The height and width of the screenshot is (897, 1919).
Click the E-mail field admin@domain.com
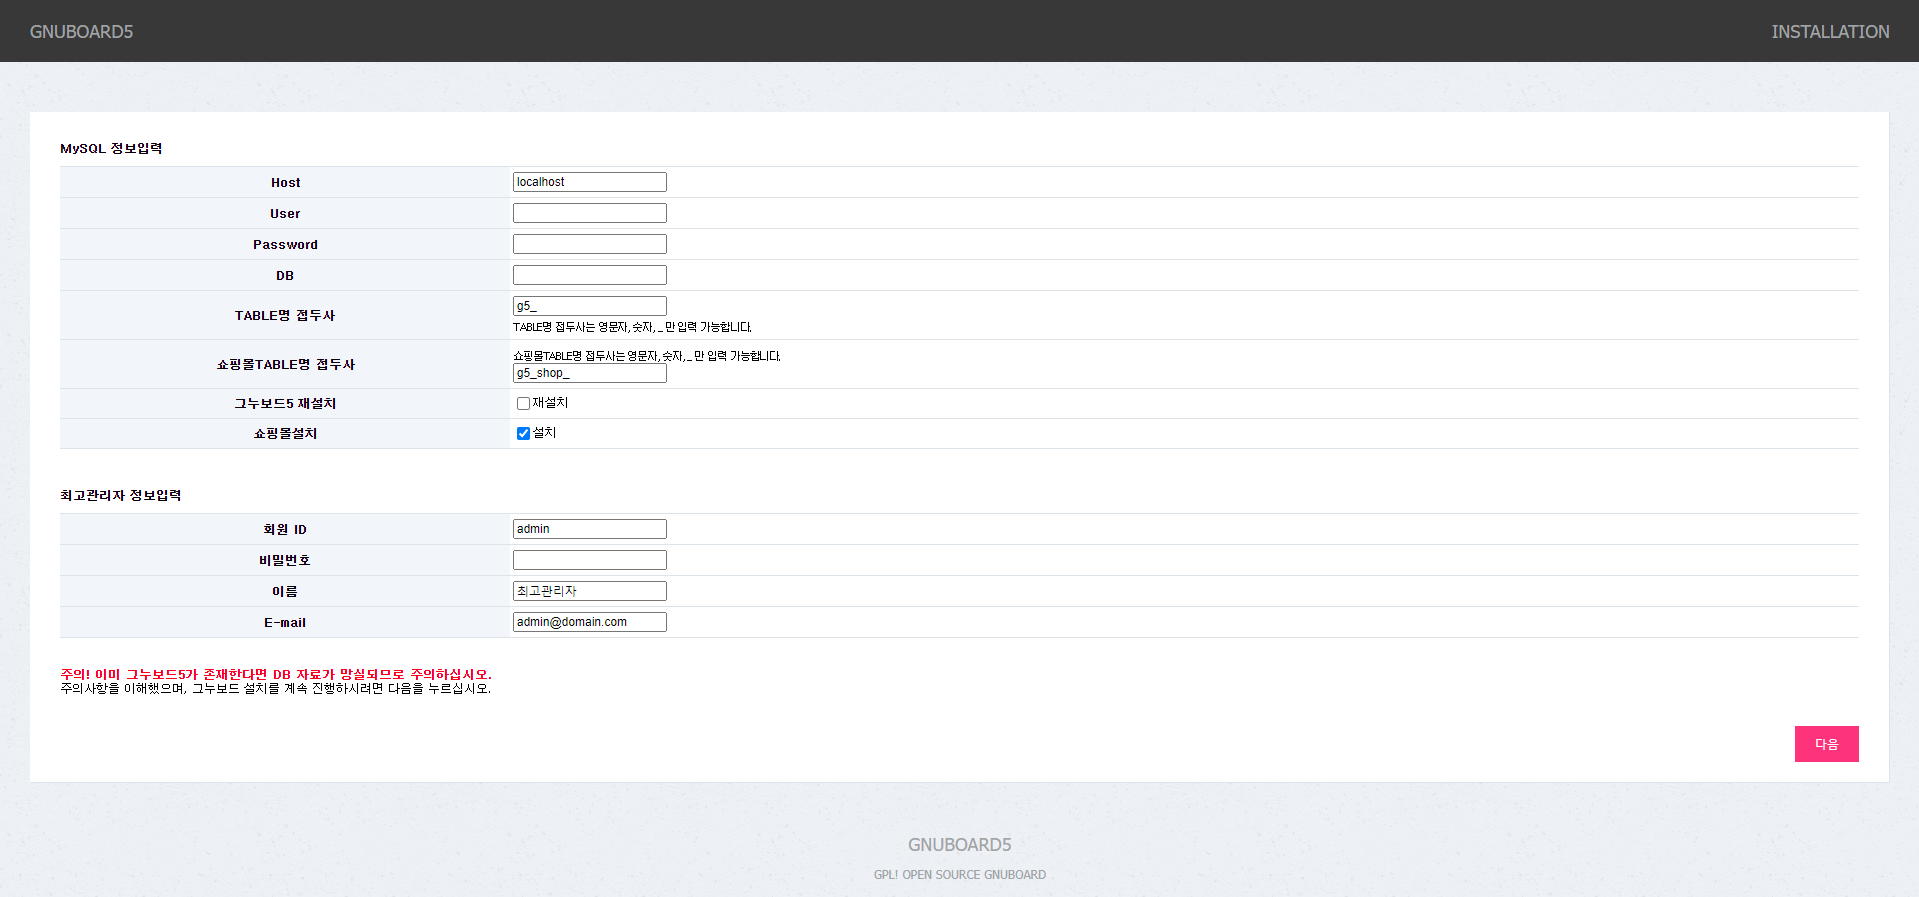click(589, 622)
